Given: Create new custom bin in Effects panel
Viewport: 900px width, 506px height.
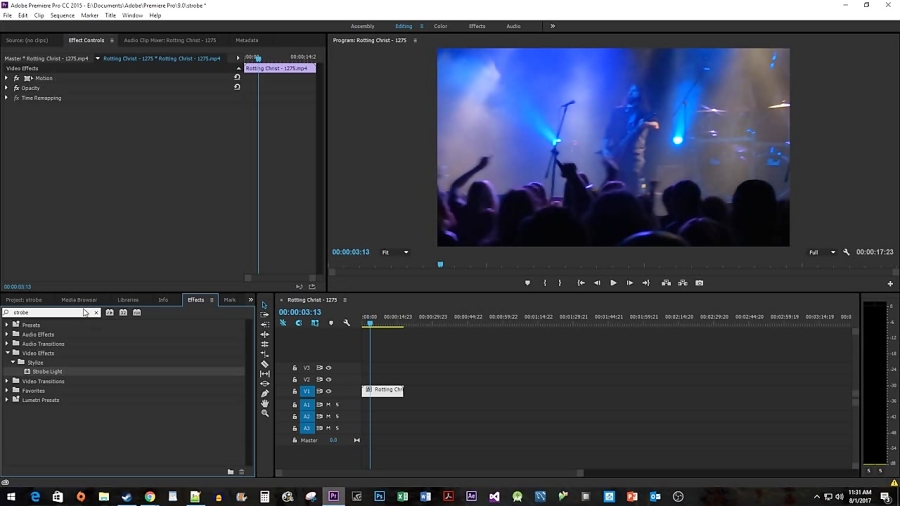Looking at the screenshot, I should click(x=231, y=472).
